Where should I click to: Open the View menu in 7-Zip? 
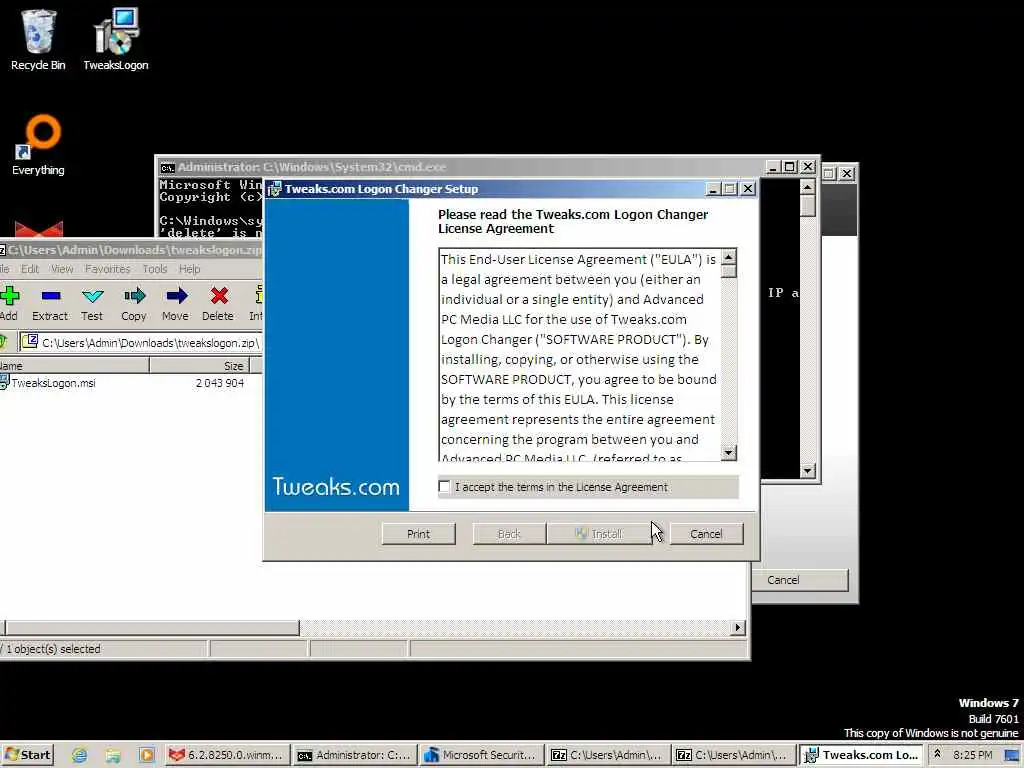click(62, 269)
